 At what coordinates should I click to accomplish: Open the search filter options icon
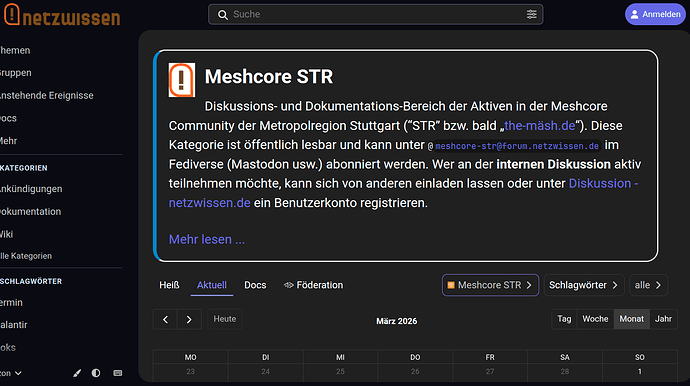(x=532, y=15)
